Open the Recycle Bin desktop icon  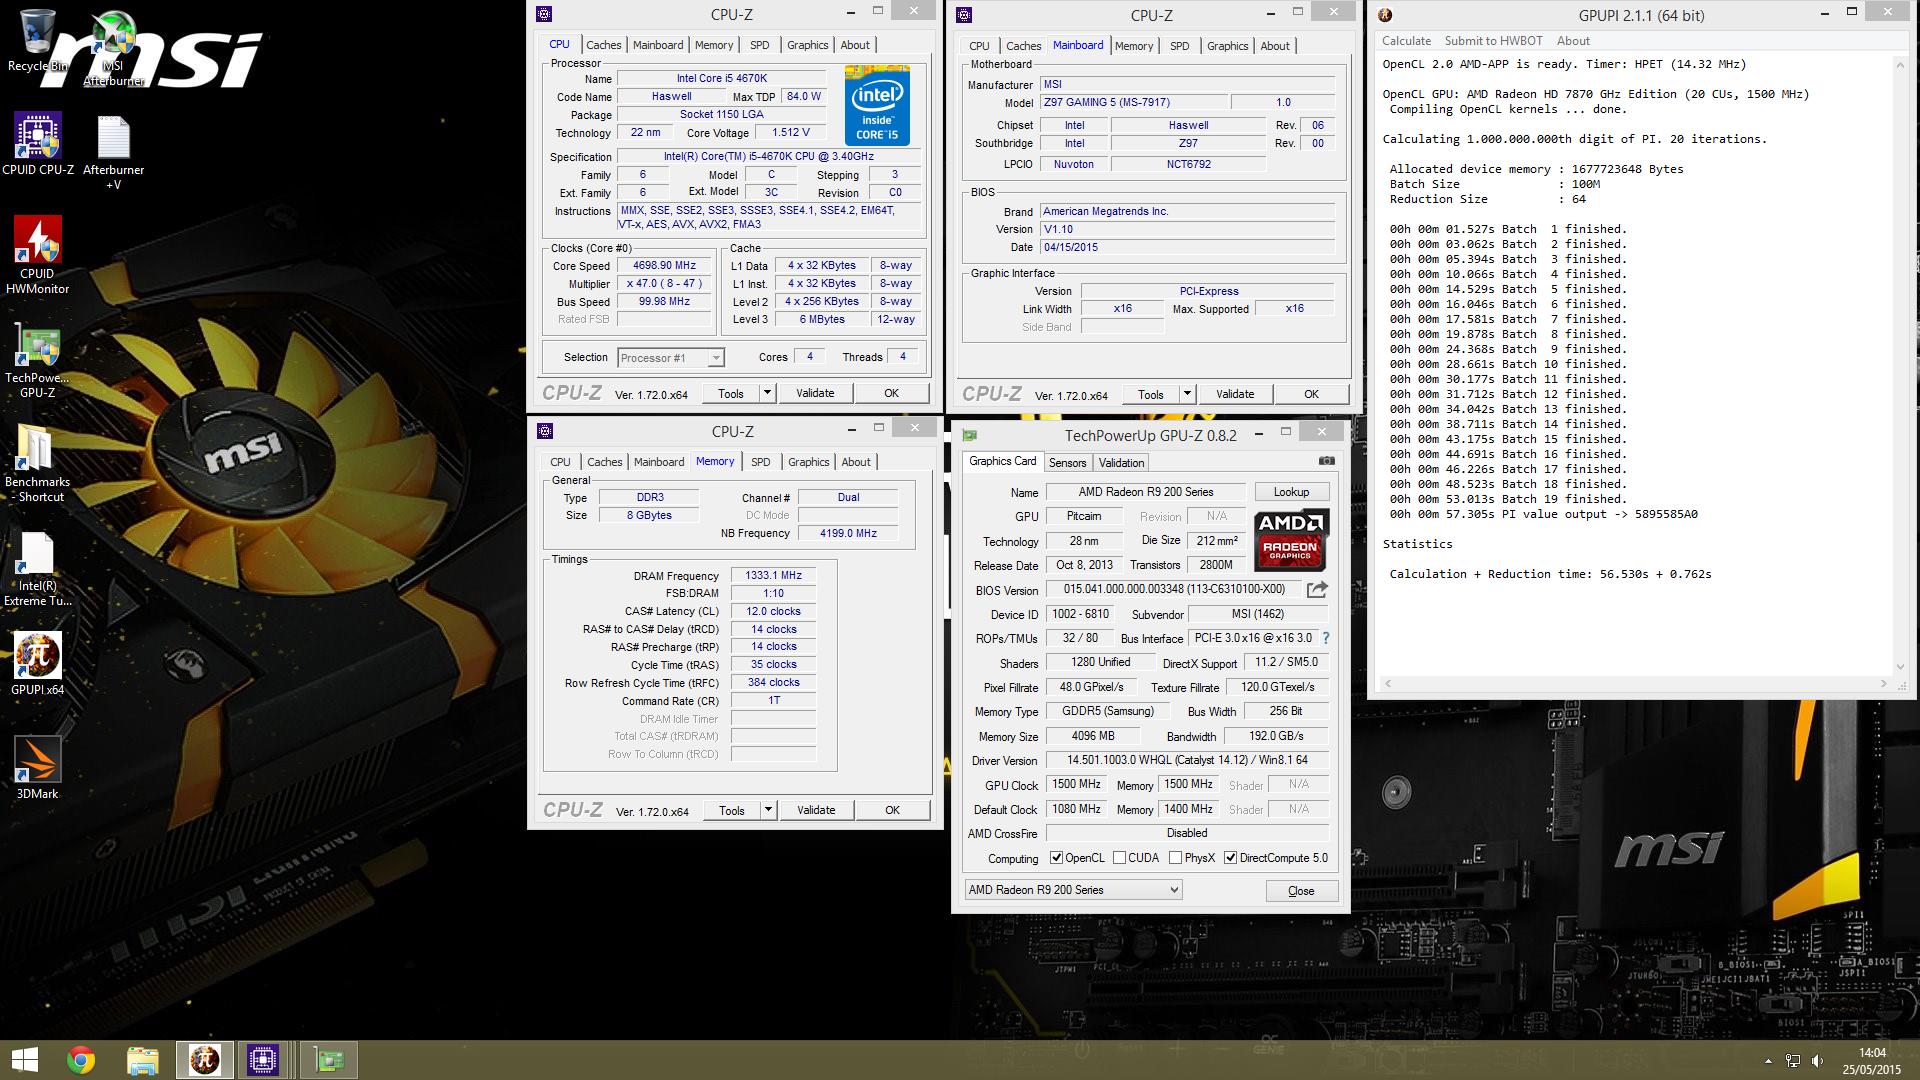coord(37,41)
